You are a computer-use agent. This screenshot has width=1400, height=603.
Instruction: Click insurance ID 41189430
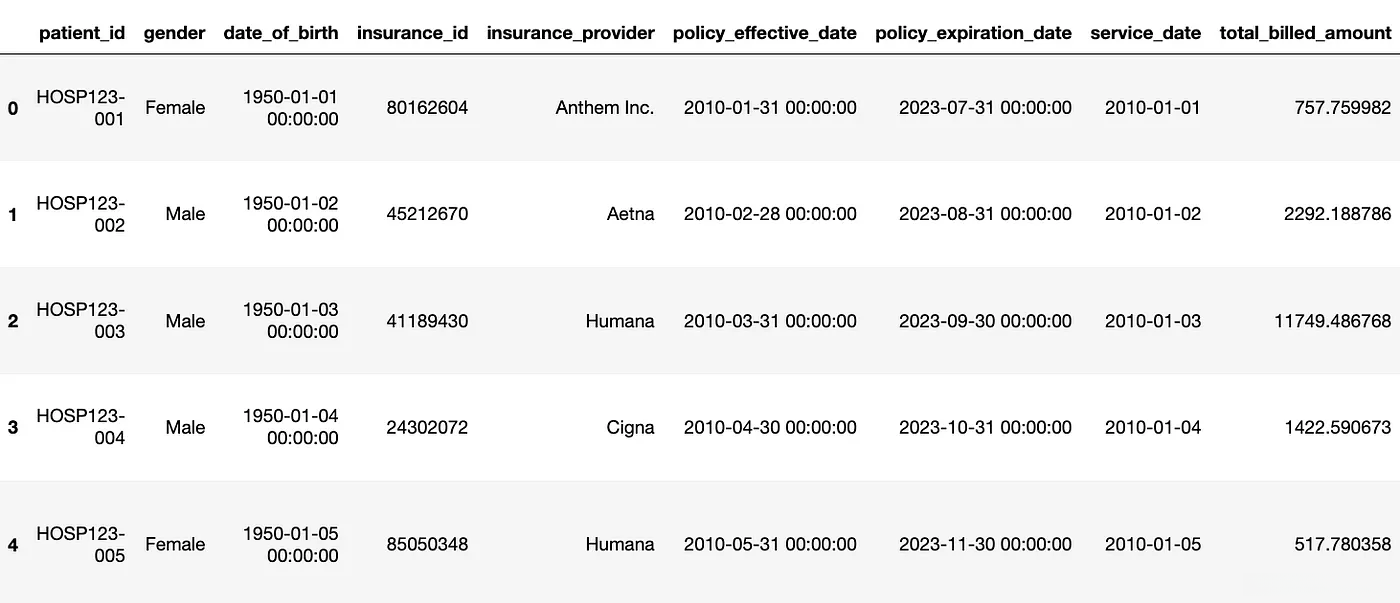coord(427,321)
